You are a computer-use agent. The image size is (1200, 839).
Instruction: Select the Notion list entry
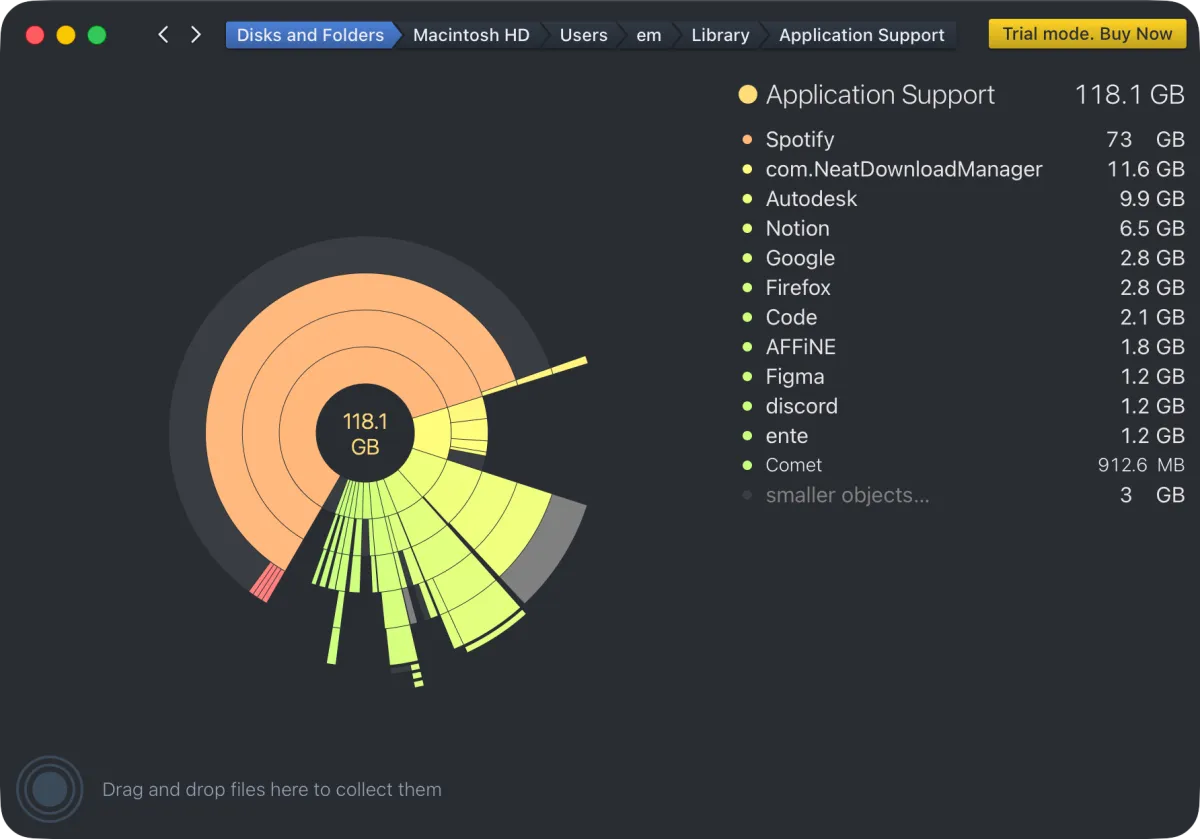(x=797, y=229)
